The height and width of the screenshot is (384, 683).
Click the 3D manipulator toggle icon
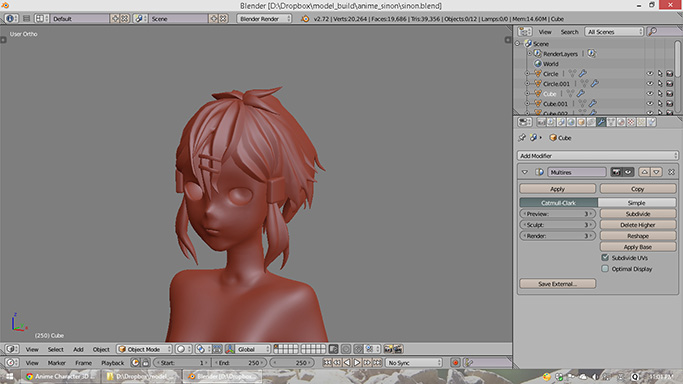click(230, 349)
